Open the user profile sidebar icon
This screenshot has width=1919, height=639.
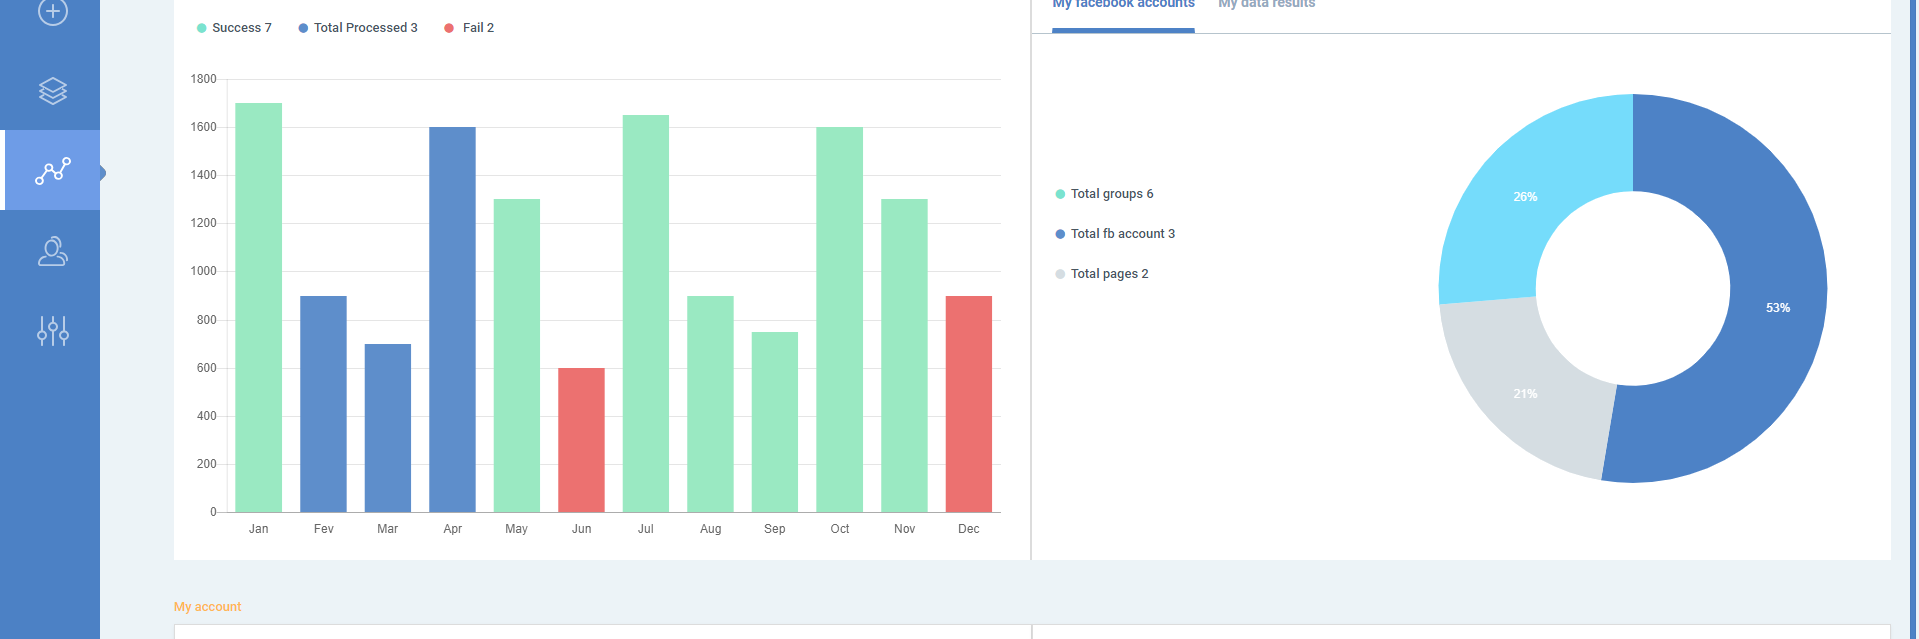52,251
